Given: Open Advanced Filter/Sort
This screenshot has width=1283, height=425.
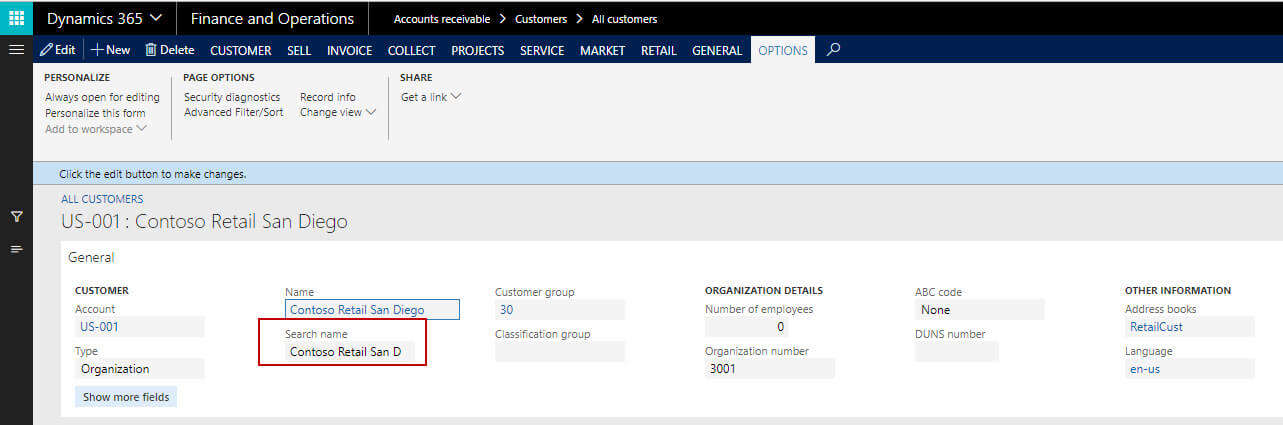Looking at the screenshot, I should point(233,113).
